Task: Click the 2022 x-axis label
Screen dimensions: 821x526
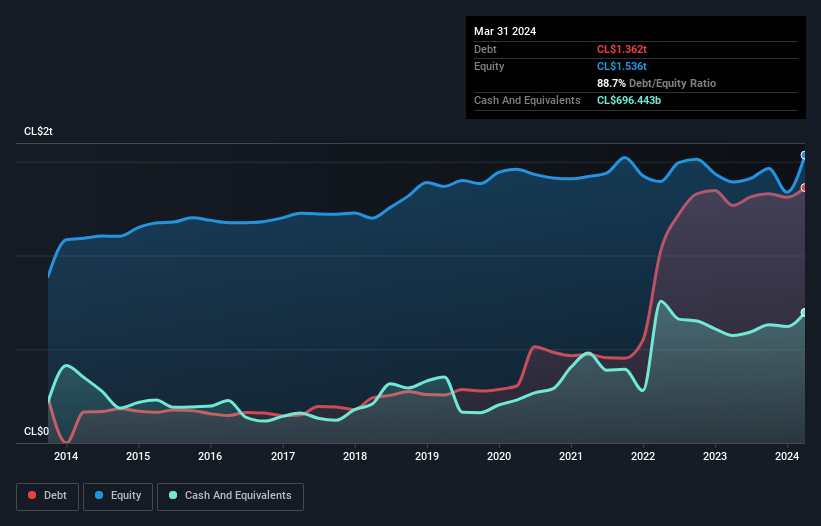Action: click(x=642, y=457)
